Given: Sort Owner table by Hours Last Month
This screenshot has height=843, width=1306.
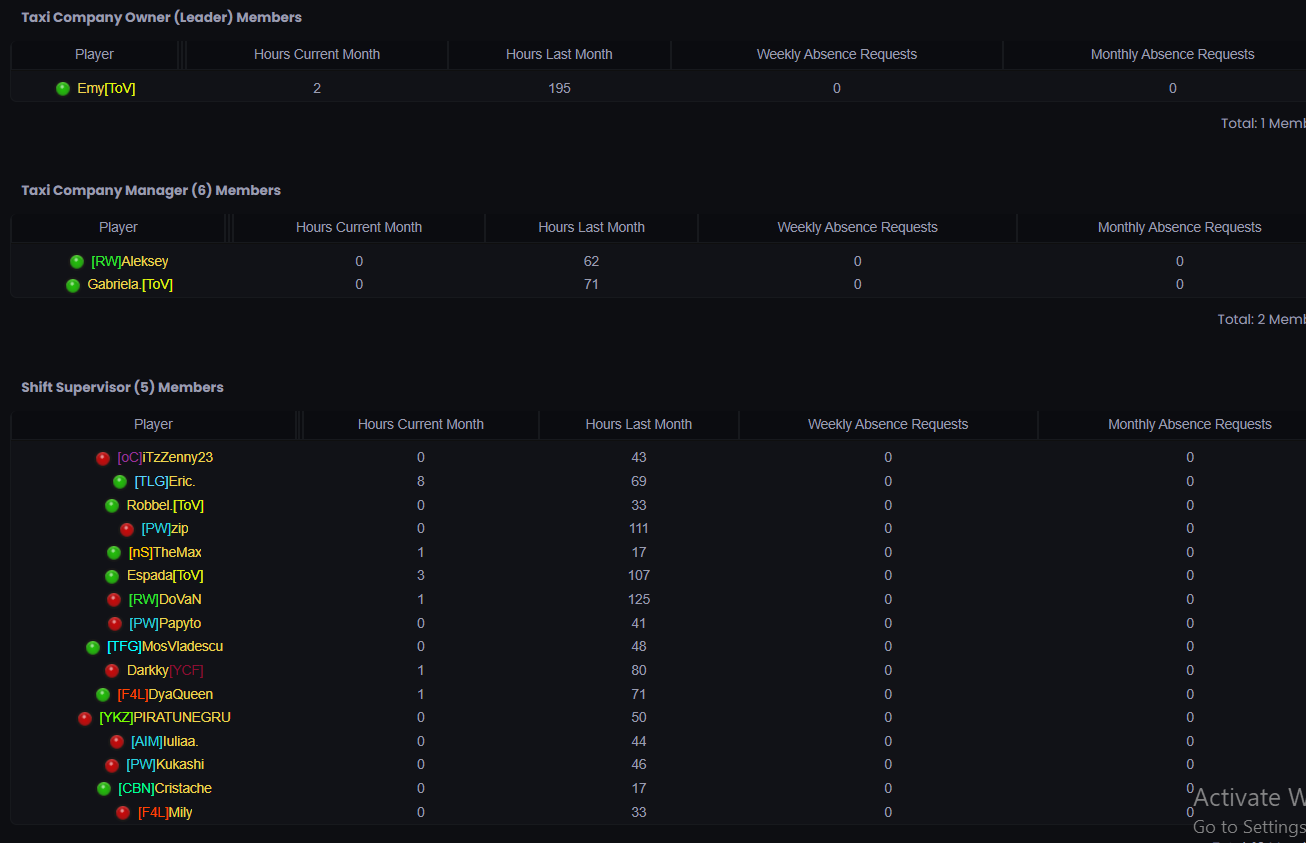Looking at the screenshot, I should (559, 55).
